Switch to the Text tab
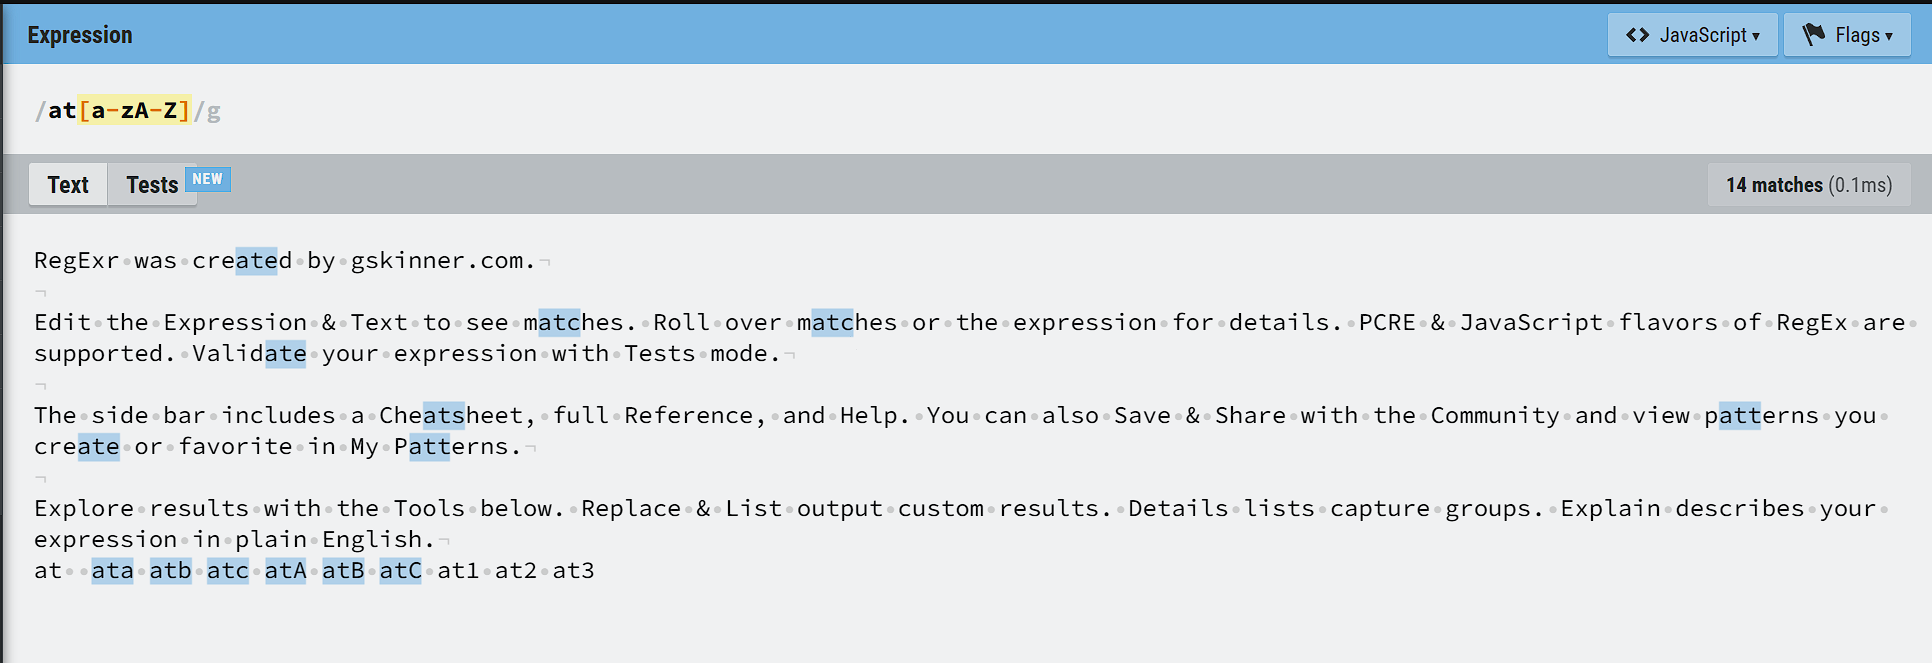This screenshot has width=1932, height=663. coord(68,185)
